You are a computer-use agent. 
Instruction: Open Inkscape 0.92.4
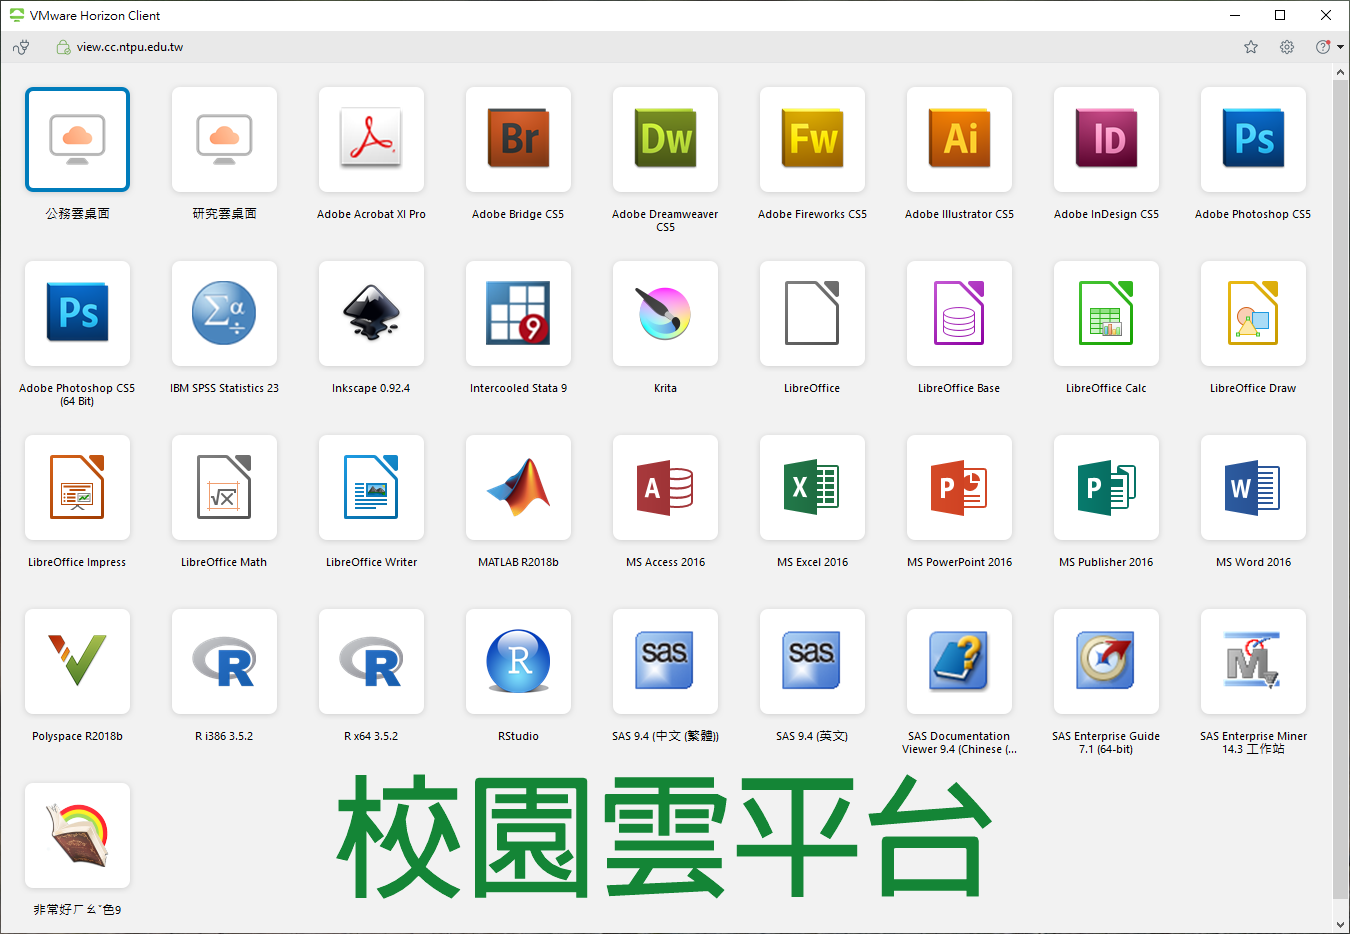[371, 313]
